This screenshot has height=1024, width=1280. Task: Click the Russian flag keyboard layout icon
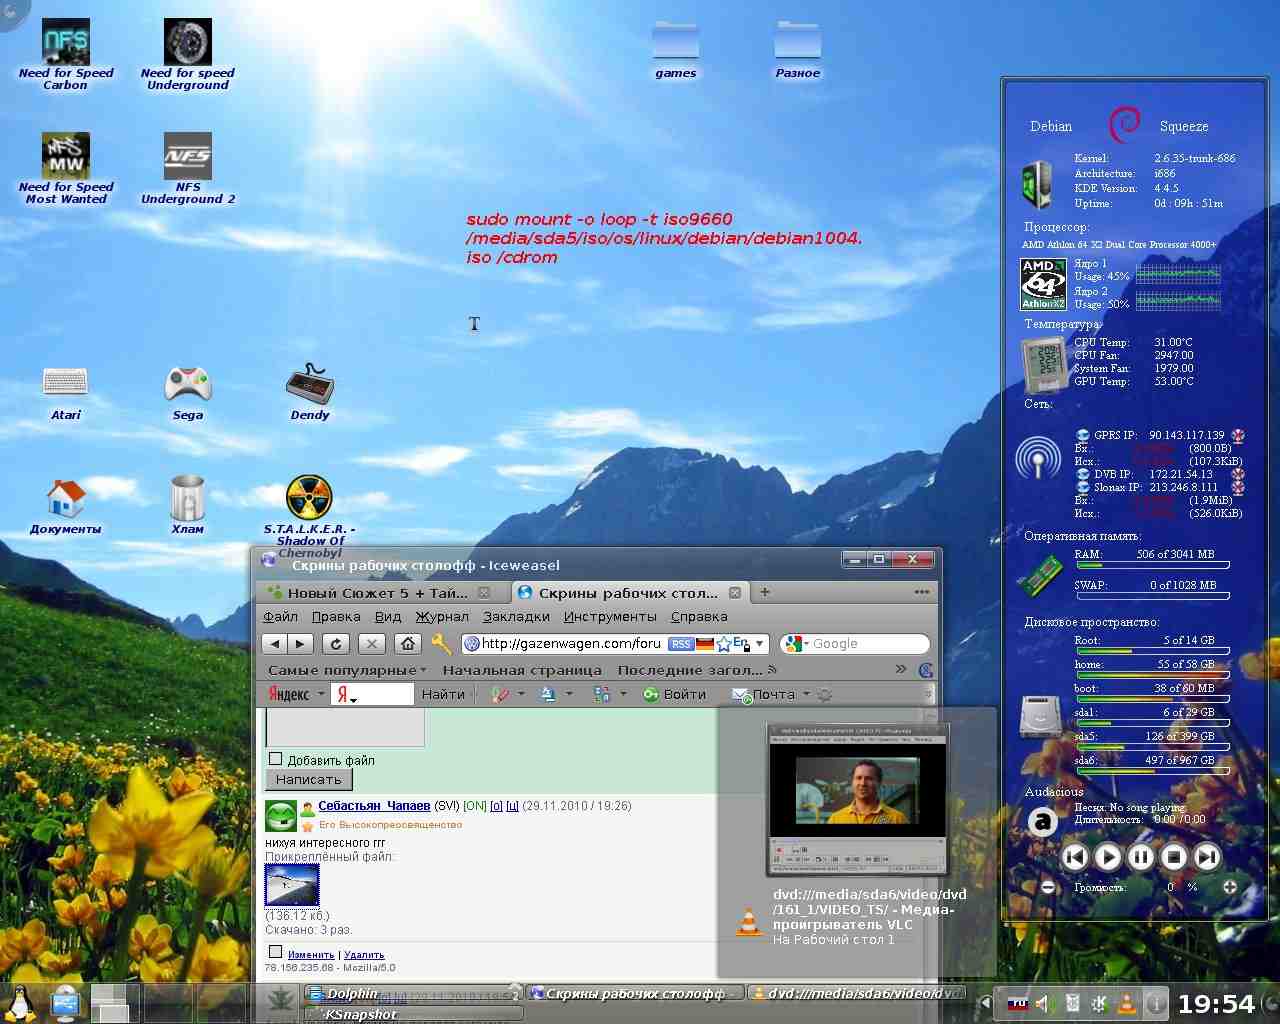(x=1018, y=1003)
